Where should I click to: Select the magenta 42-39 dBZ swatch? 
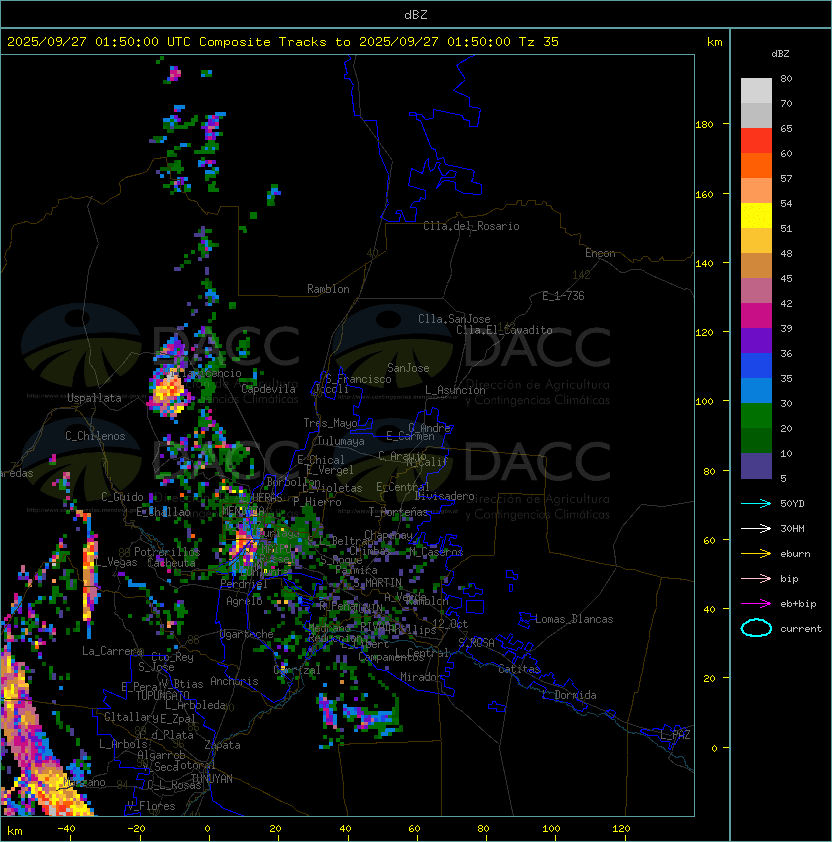pos(756,316)
